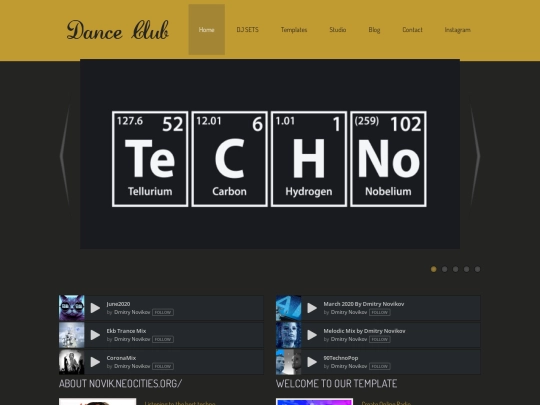Open the Ekb Trance Mix title

click(x=126, y=331)
